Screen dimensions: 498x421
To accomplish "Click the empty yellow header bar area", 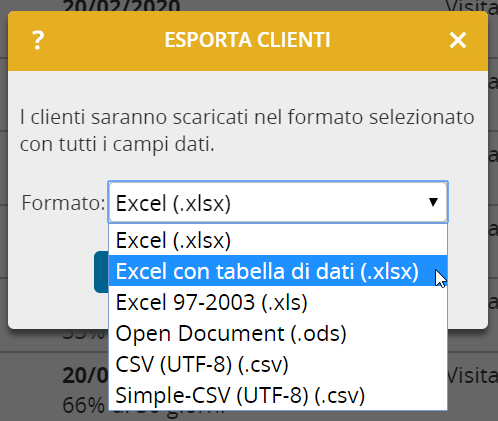I will (x=387, y=40).
